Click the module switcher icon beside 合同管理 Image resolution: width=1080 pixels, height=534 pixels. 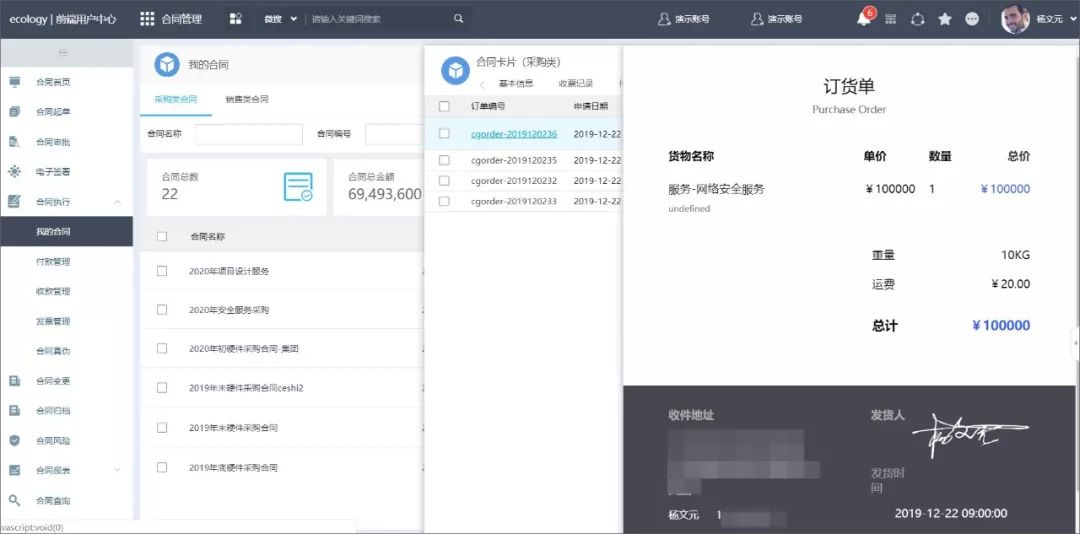pyautogui.click(x=236, y=19)
